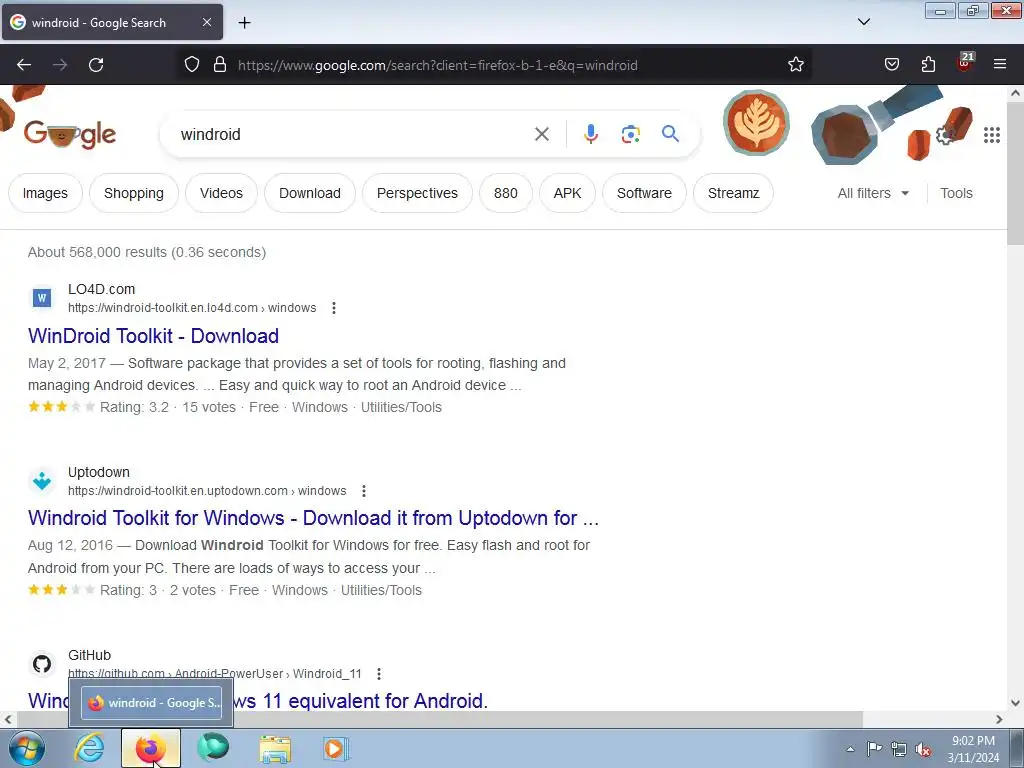Filter results by Images
The height and width of the screenshot is (768, 1024).
(x=45, y=193)
